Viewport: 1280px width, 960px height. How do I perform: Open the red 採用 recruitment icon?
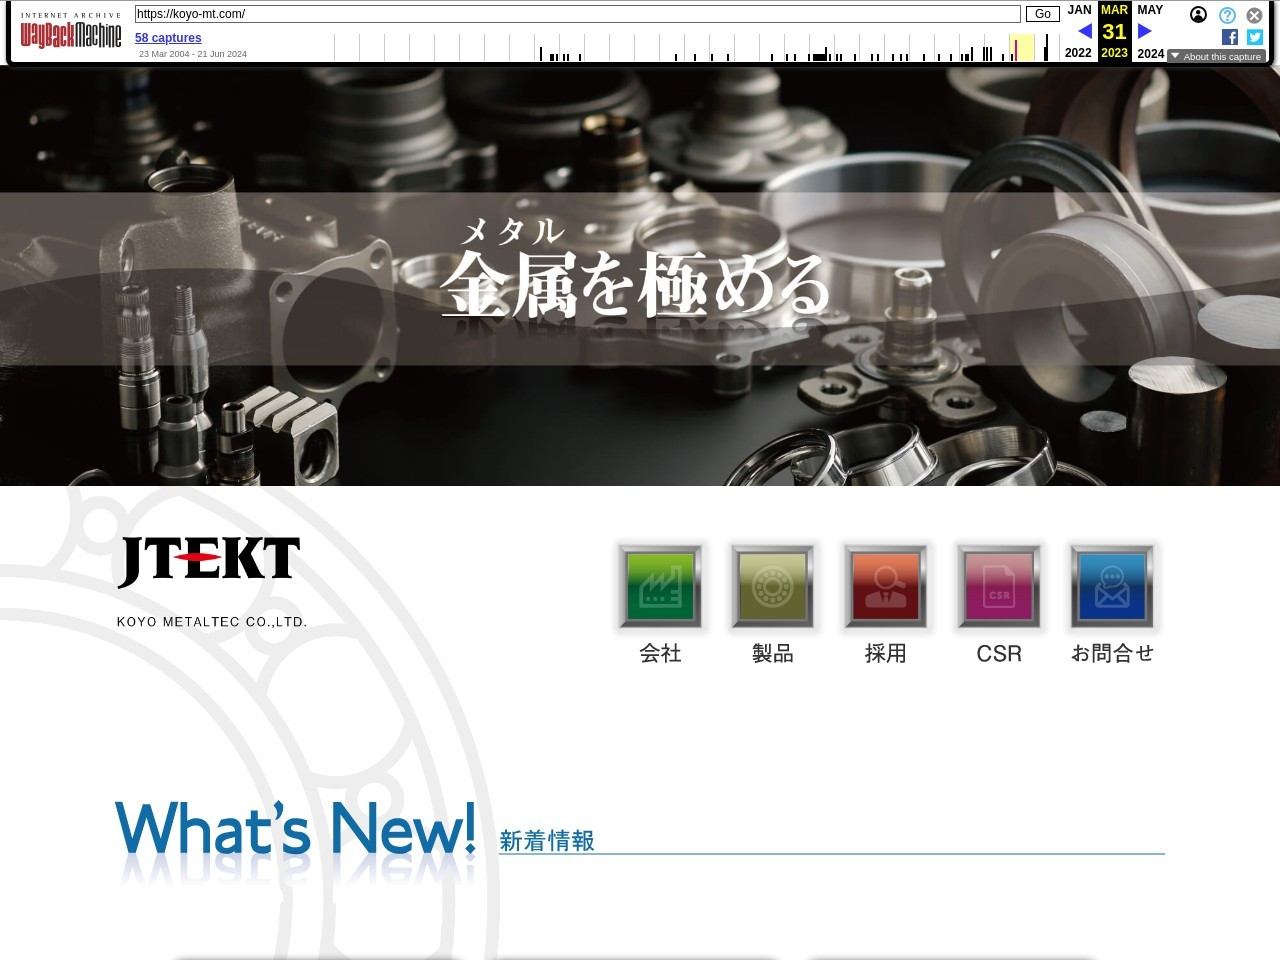[x=886, y=587]
